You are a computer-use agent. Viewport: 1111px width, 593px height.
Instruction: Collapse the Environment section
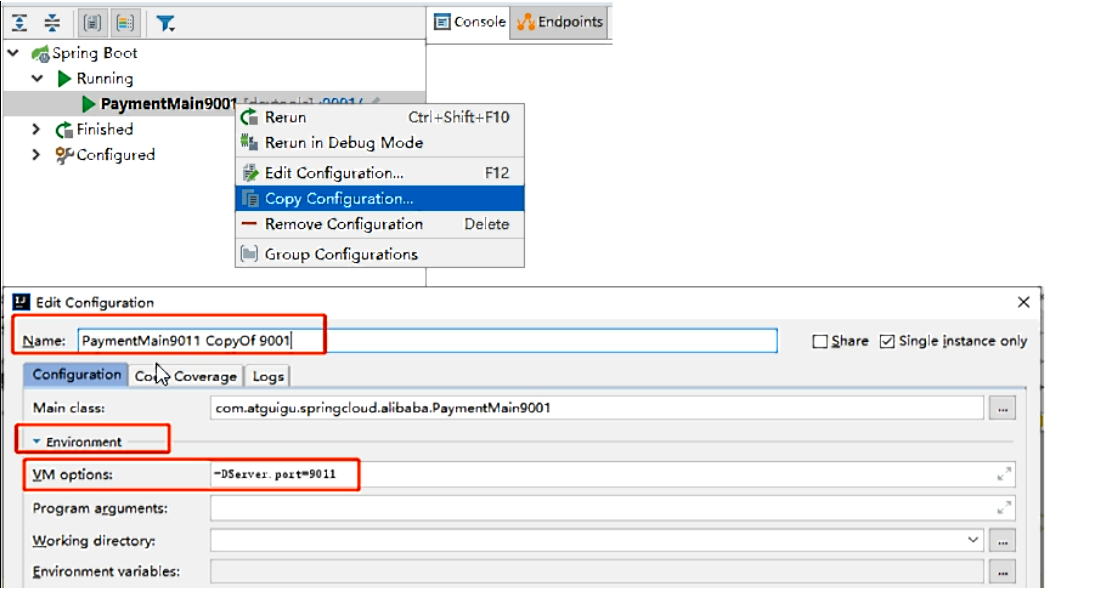click(36, 441)
